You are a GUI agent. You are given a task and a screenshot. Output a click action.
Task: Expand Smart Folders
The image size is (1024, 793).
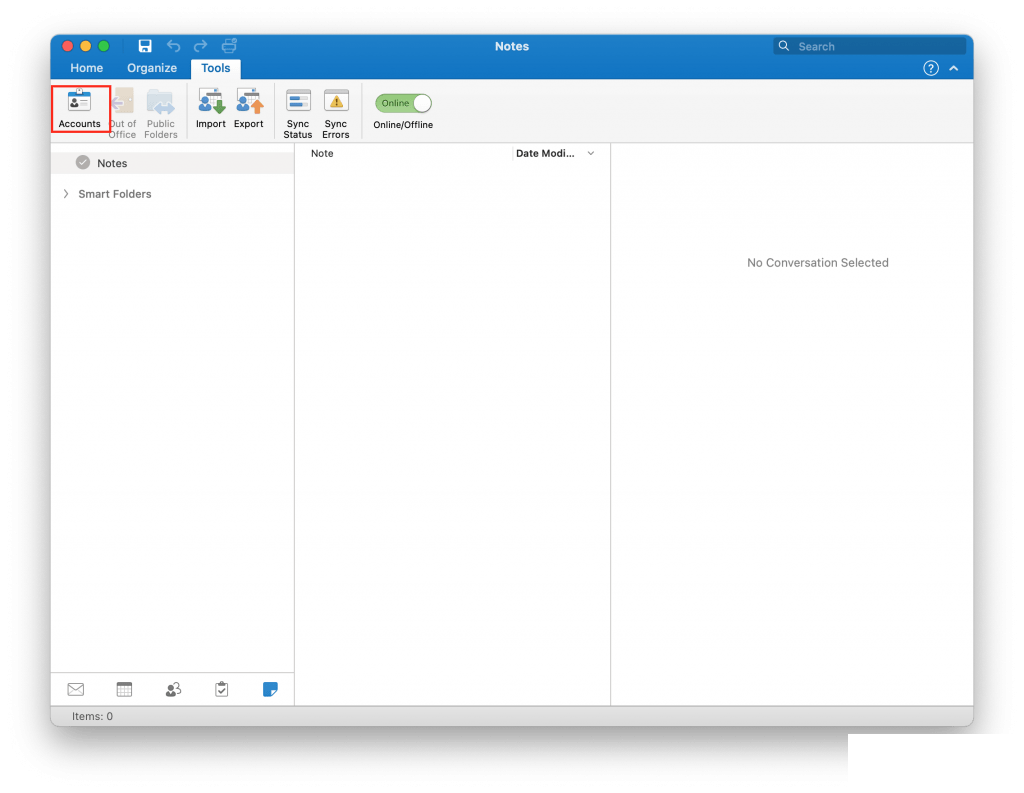[x=64, y=194]
